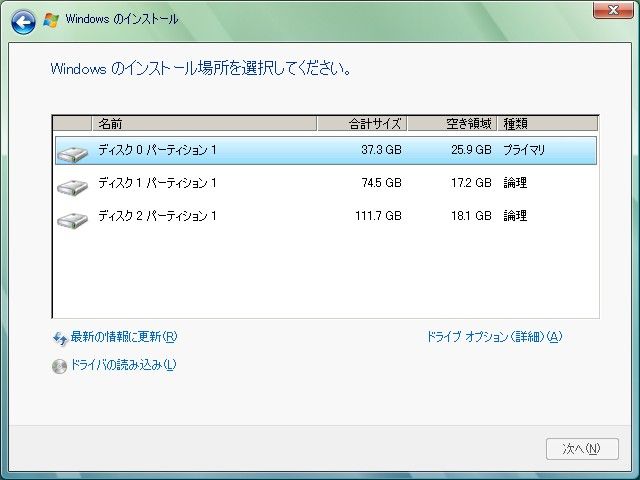
Task: Sort by the 種類 column header
Action: tap(547, 123)
